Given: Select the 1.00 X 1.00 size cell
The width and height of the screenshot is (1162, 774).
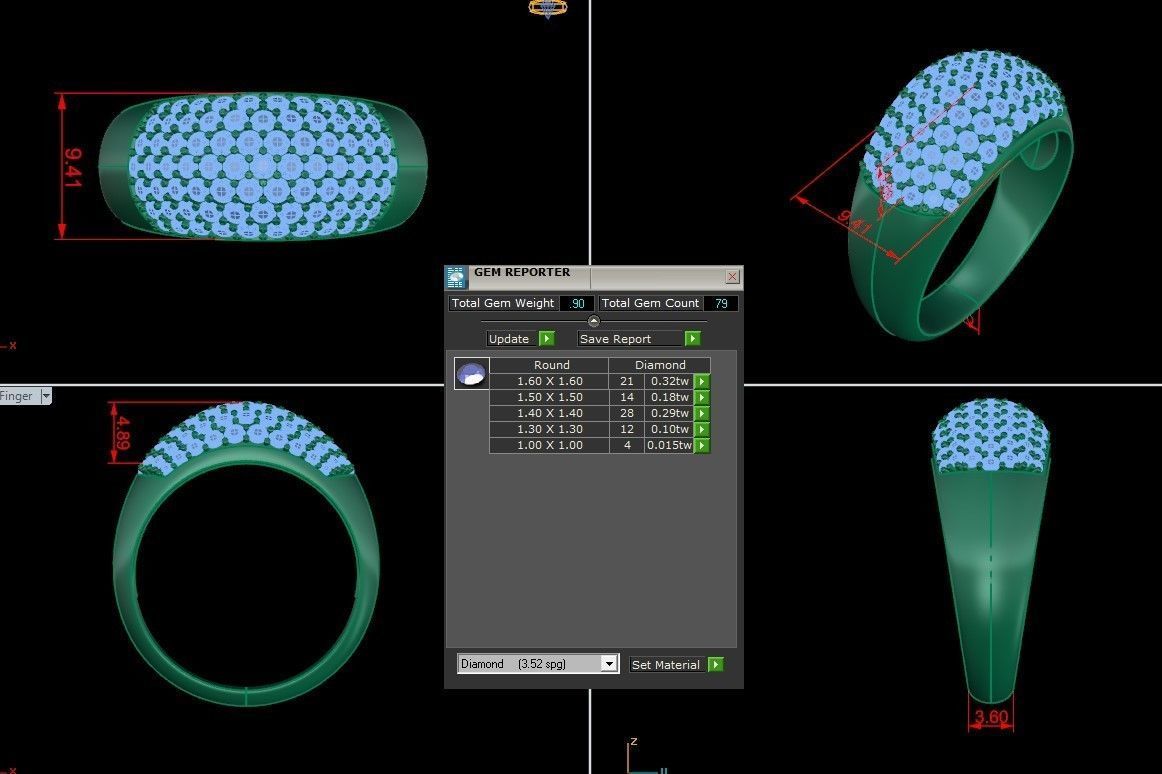Looking at the screenshot, I should (550, 446).
